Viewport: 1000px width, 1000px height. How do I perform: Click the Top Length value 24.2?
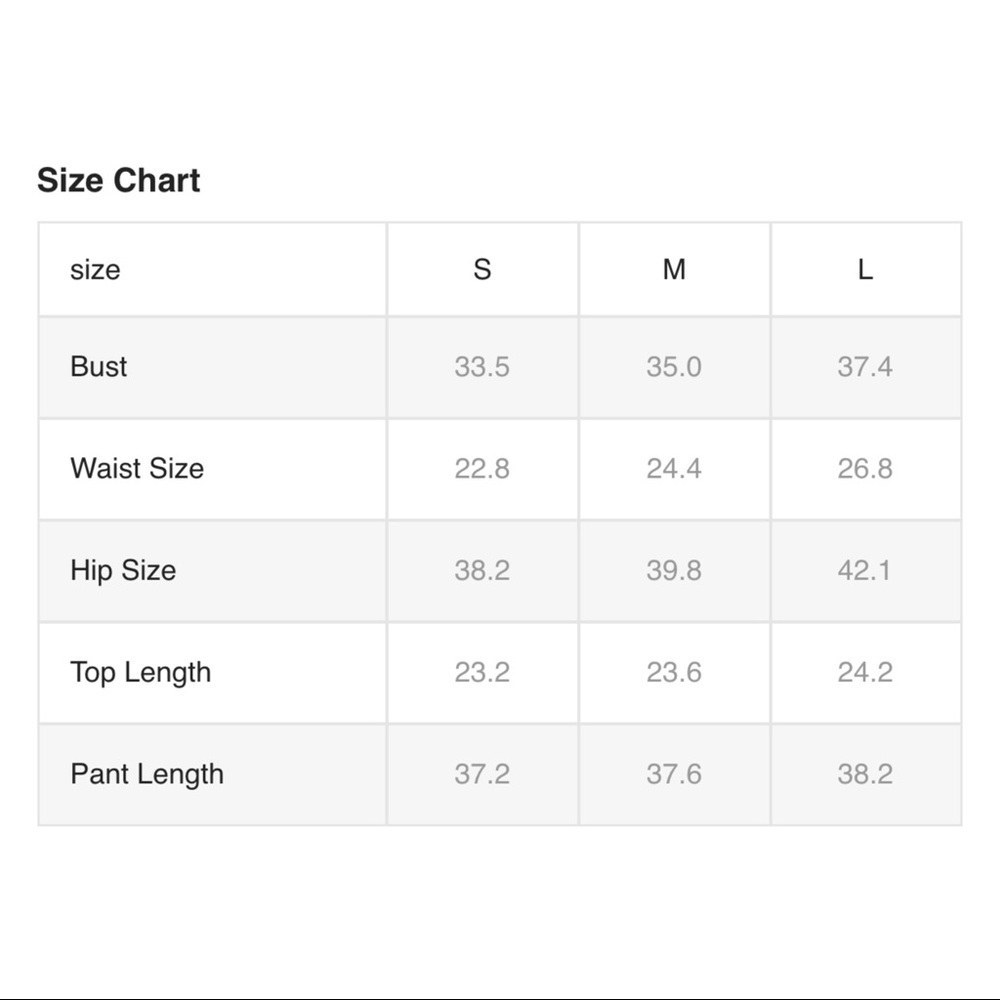pos(865,672)
